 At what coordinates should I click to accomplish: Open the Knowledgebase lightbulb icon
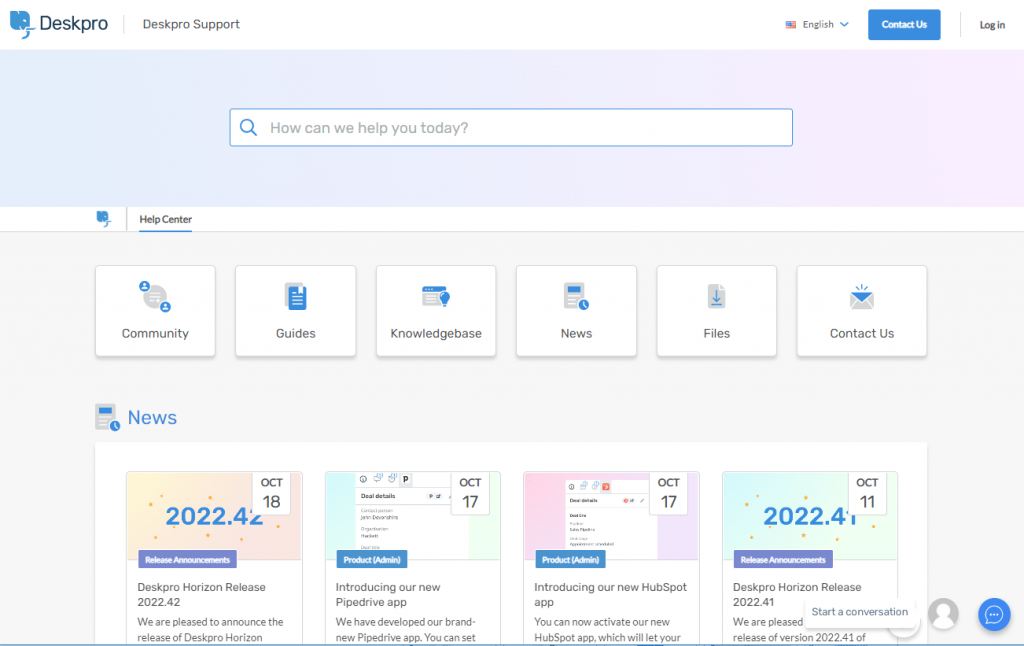click(436, 297)
